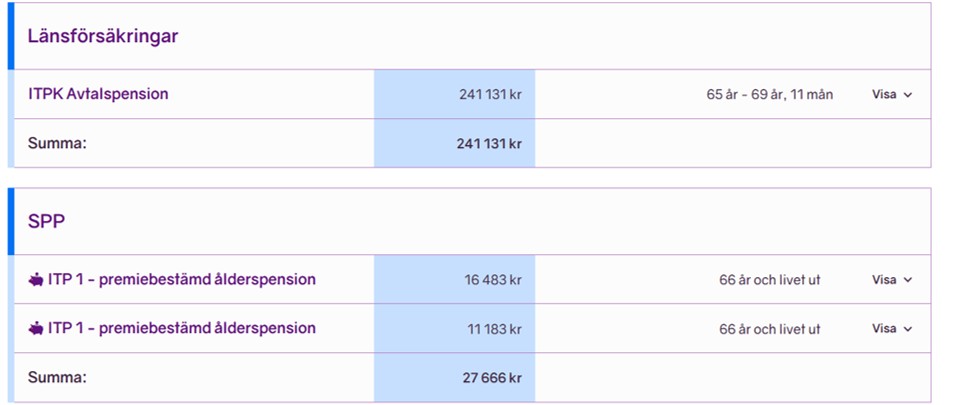
Task: Click the 16 483 kr amount cell
Action: 455,279
